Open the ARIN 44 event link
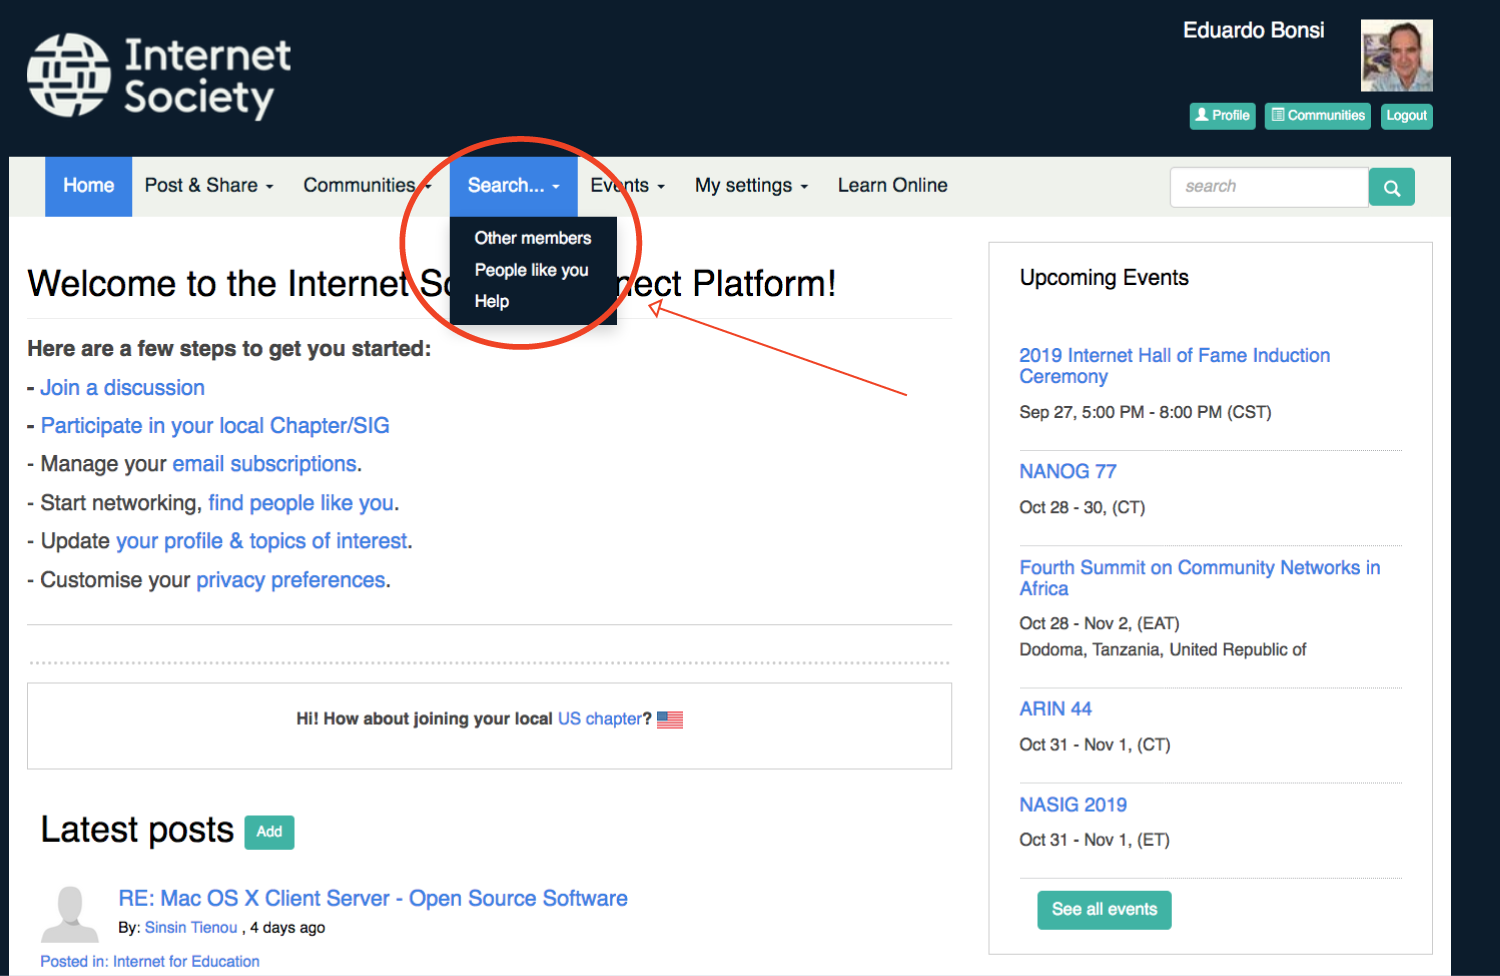This screenshot has height=976, width=1500. point(1055,709)
